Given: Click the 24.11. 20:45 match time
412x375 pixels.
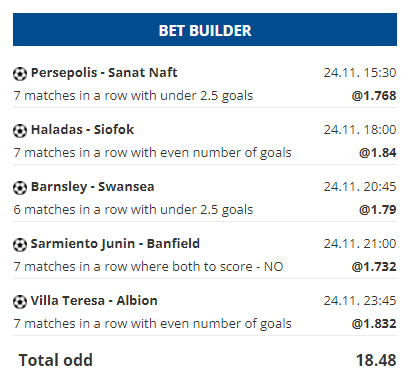Looking at the screenshot, I should click(x=360, y=187).
